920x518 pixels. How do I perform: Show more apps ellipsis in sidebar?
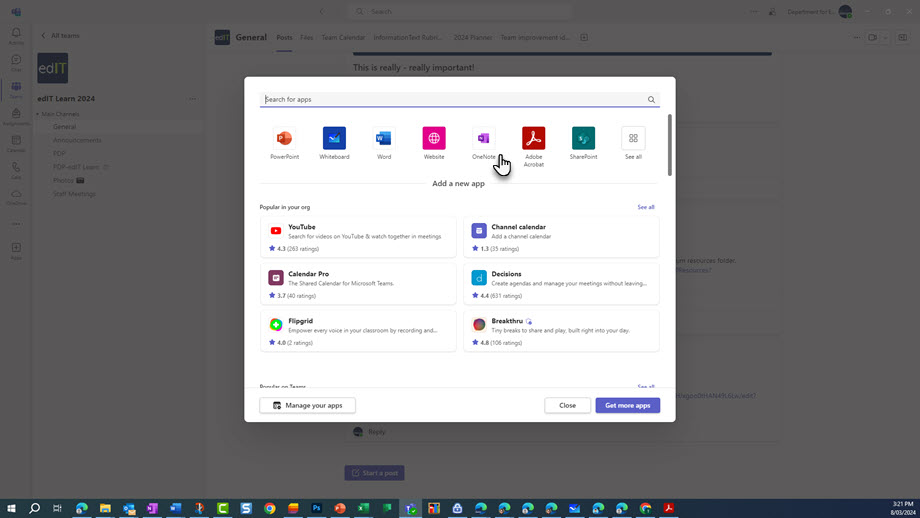click(16, 224)
